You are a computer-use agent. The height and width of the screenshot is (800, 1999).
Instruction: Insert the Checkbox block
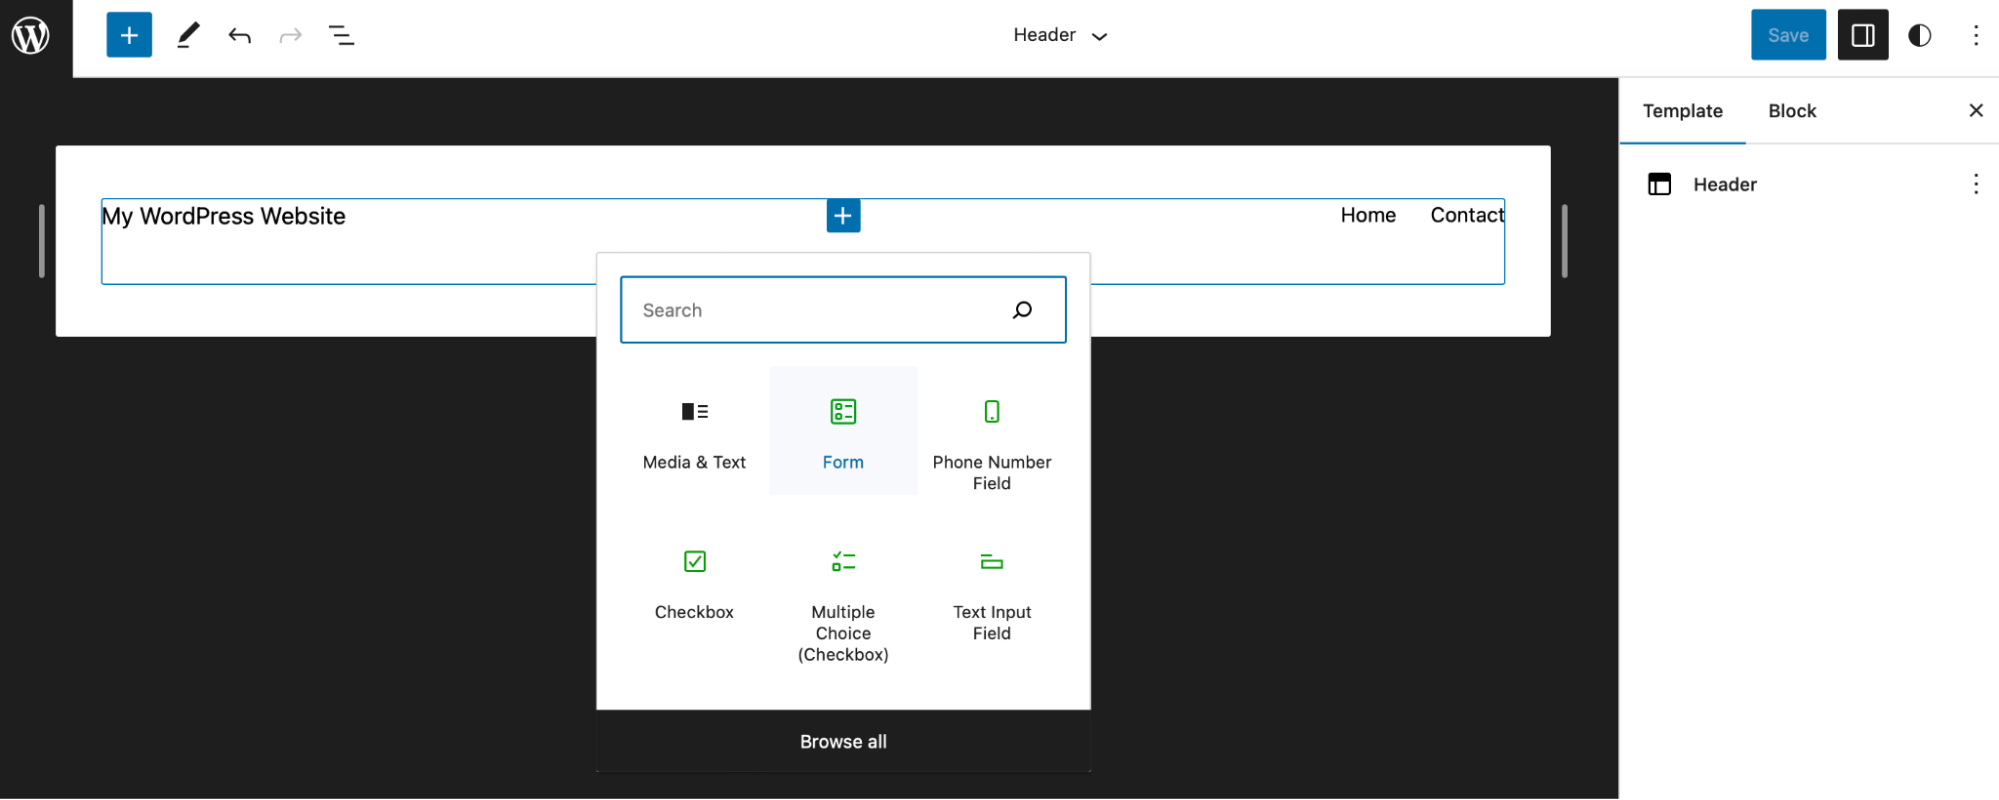click(x=694, y=581)
